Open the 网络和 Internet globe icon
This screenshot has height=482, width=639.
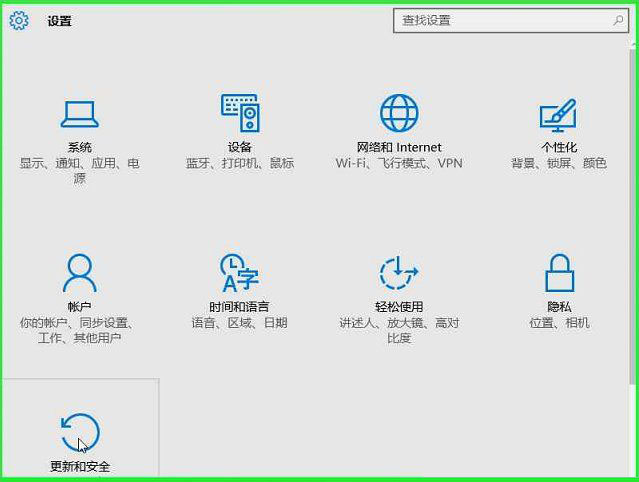tap(399, 113)
